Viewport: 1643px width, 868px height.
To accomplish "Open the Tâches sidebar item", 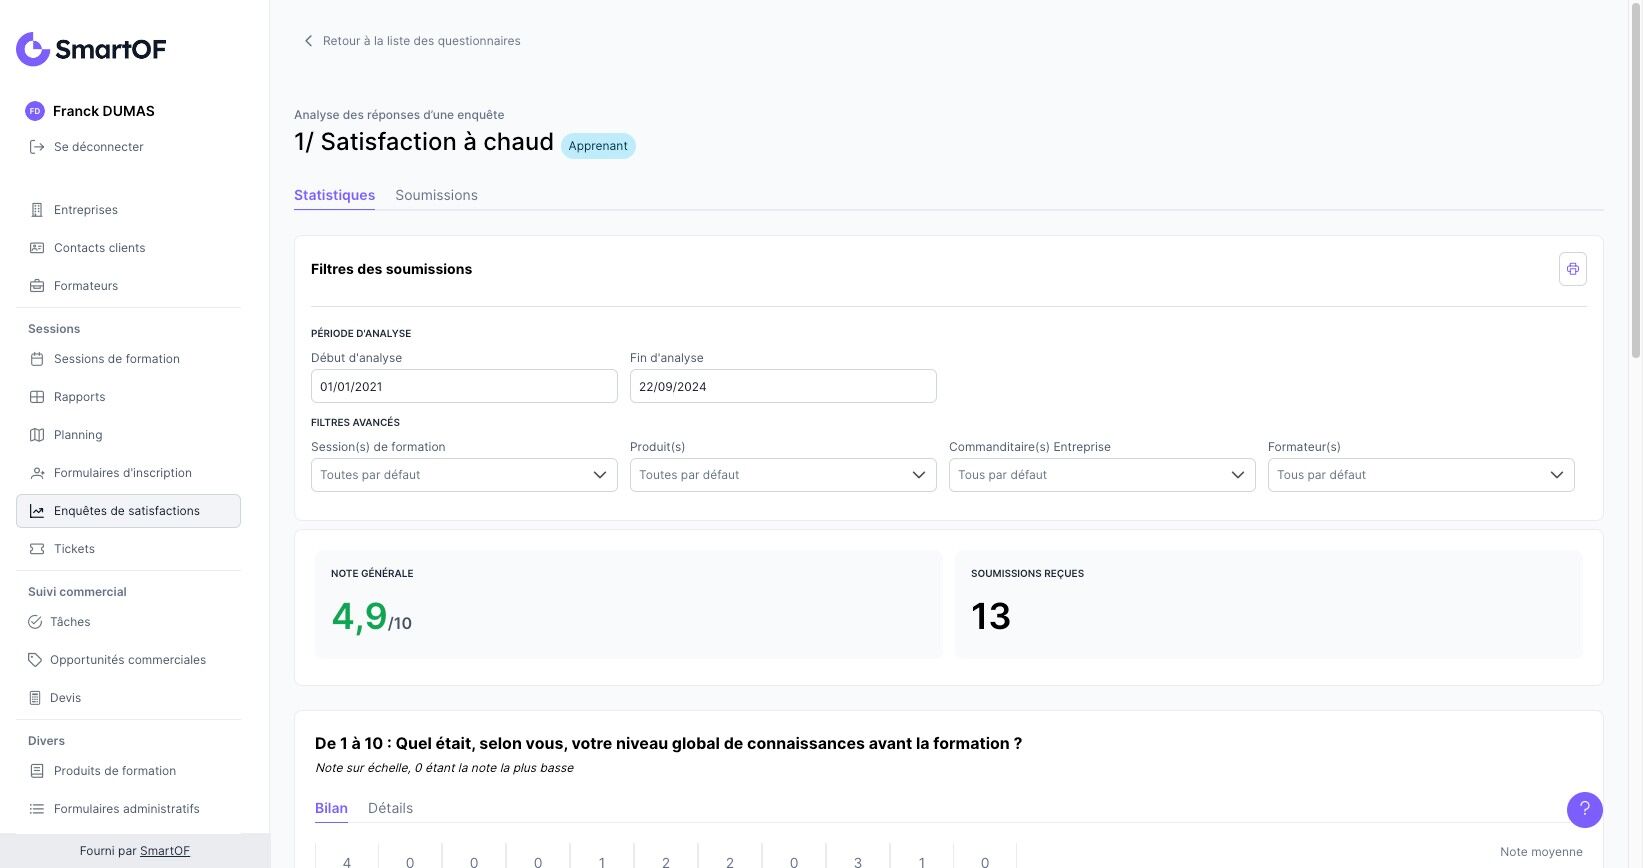I will coord(70,622).
